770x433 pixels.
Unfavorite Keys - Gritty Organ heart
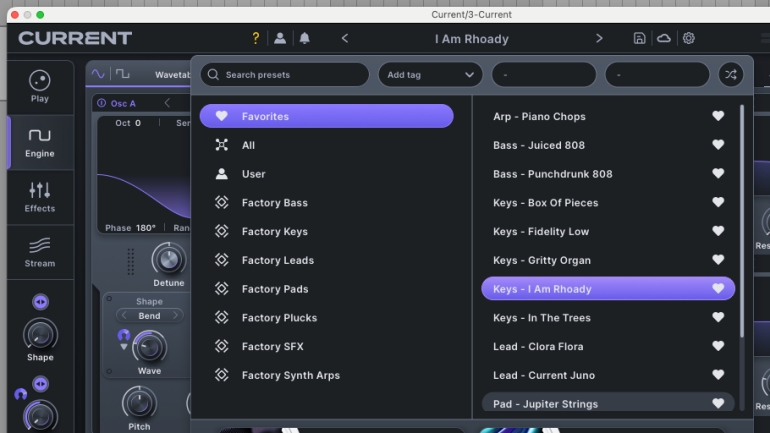[x=718, y=260]
